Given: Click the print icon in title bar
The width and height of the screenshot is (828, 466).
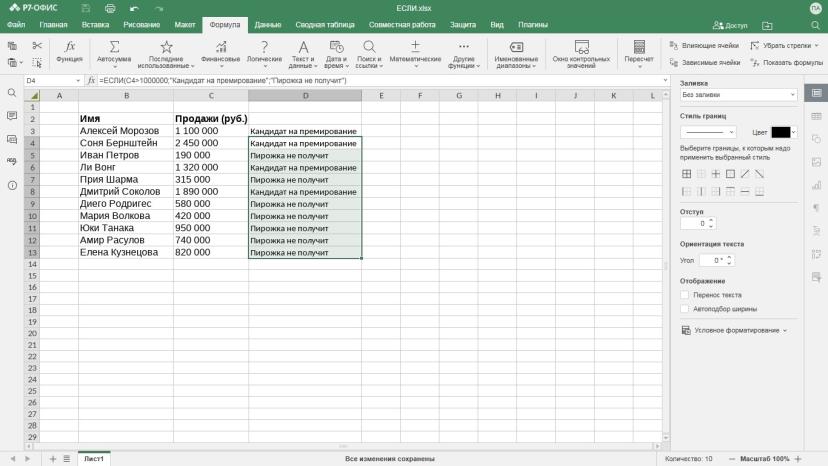Looking at the screenshot, I should tap(110, 8).
